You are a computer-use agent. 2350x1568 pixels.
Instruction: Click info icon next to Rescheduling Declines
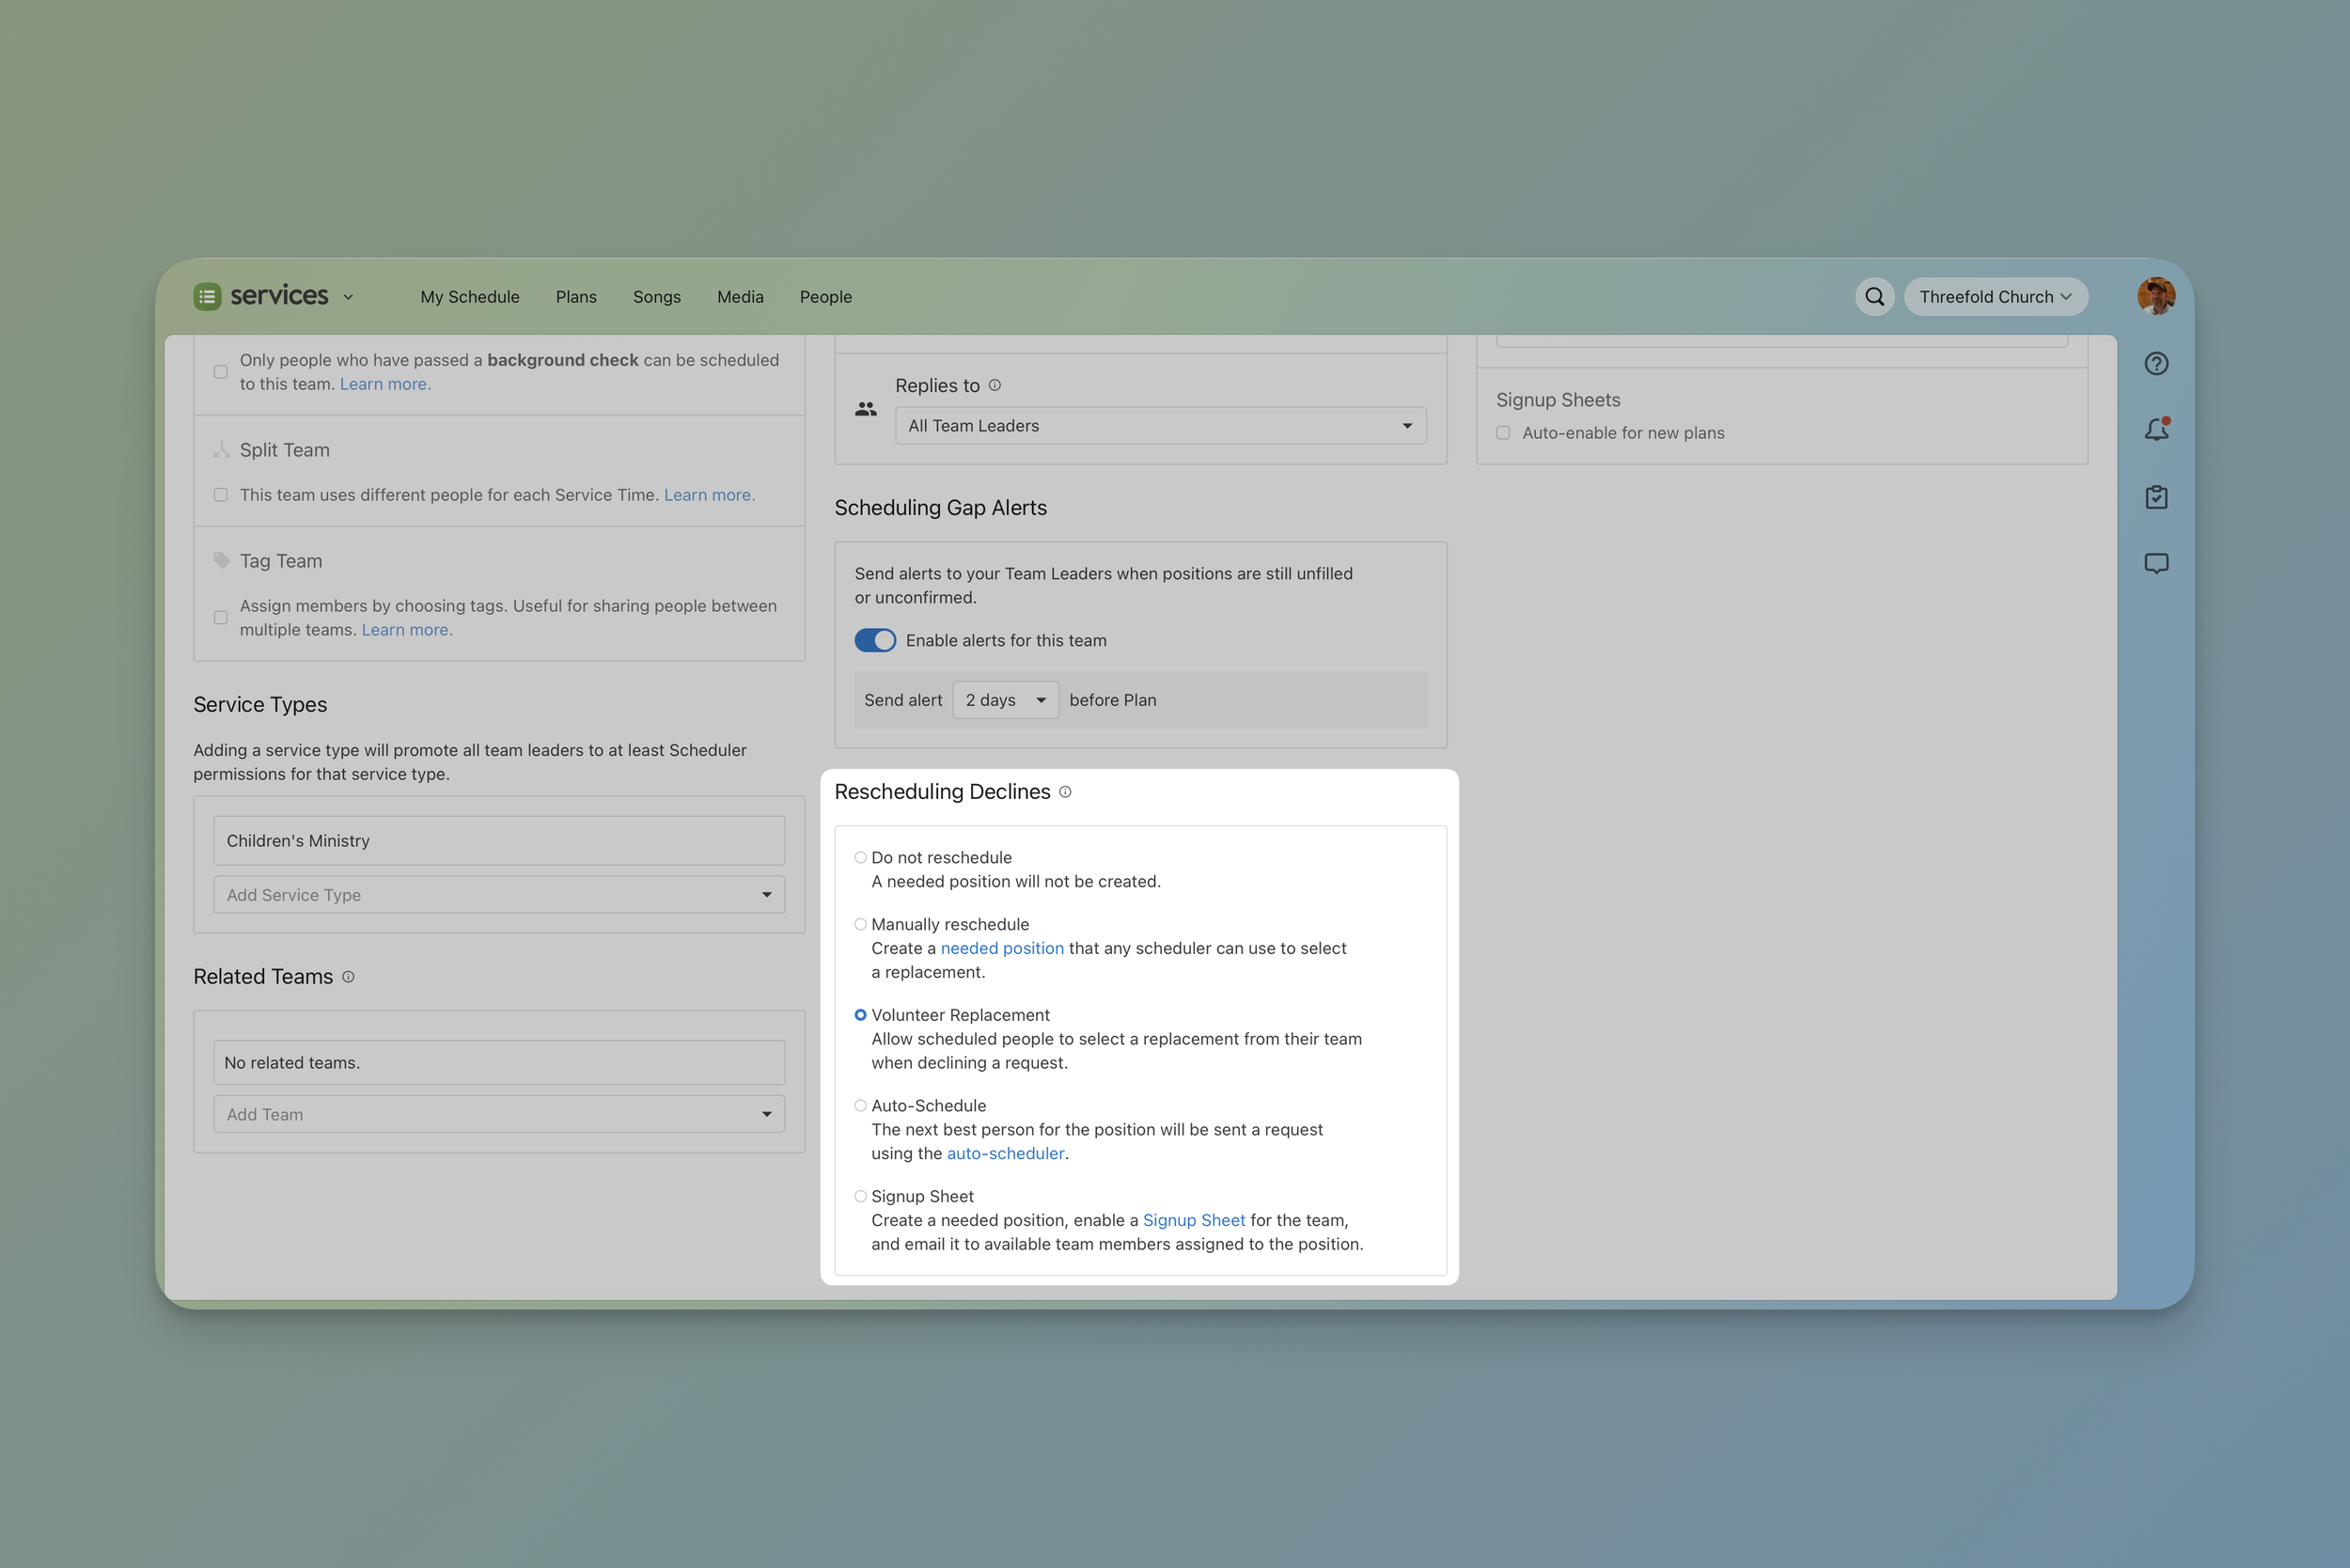click(1065, 792)
